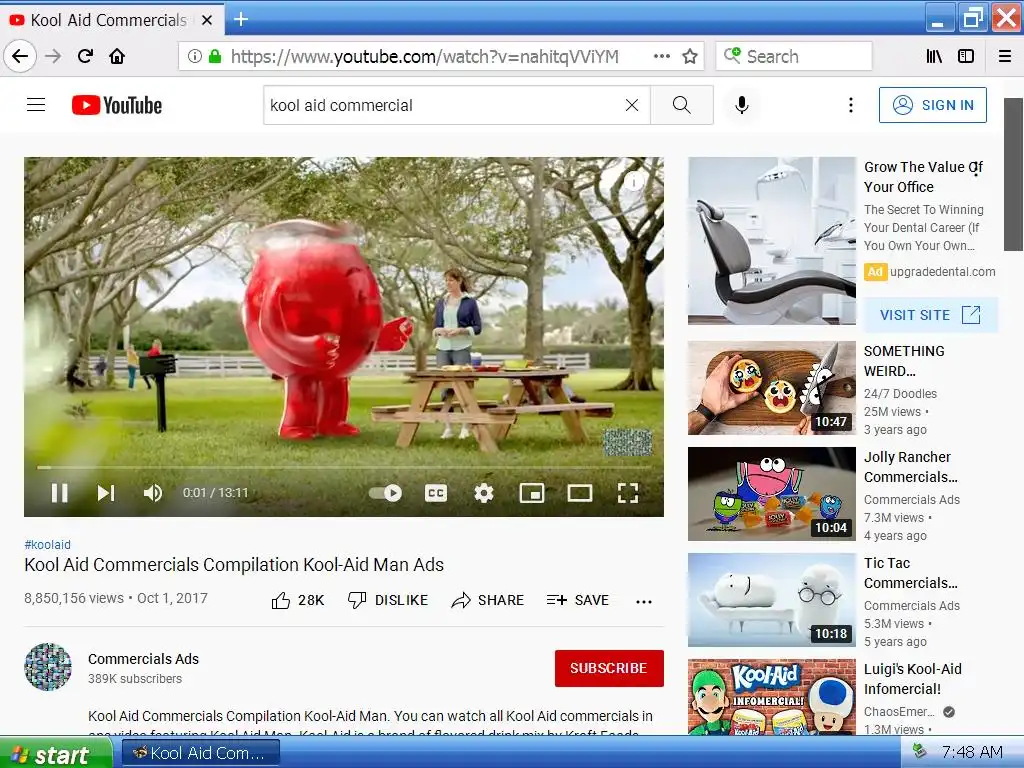Subscribe to Commercials Ads
The width and height of the screenshot is (1024, 768).
click(x=609, y=668)
